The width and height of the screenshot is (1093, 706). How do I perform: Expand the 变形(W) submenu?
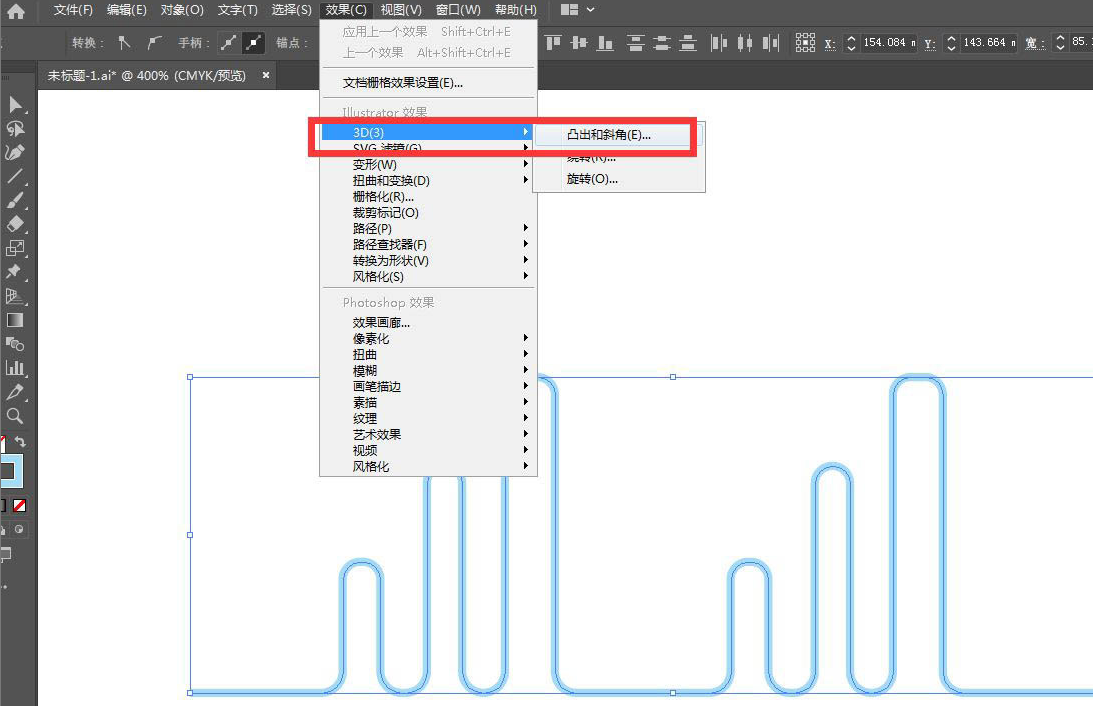pyautogui.click(x=427, y=164)
